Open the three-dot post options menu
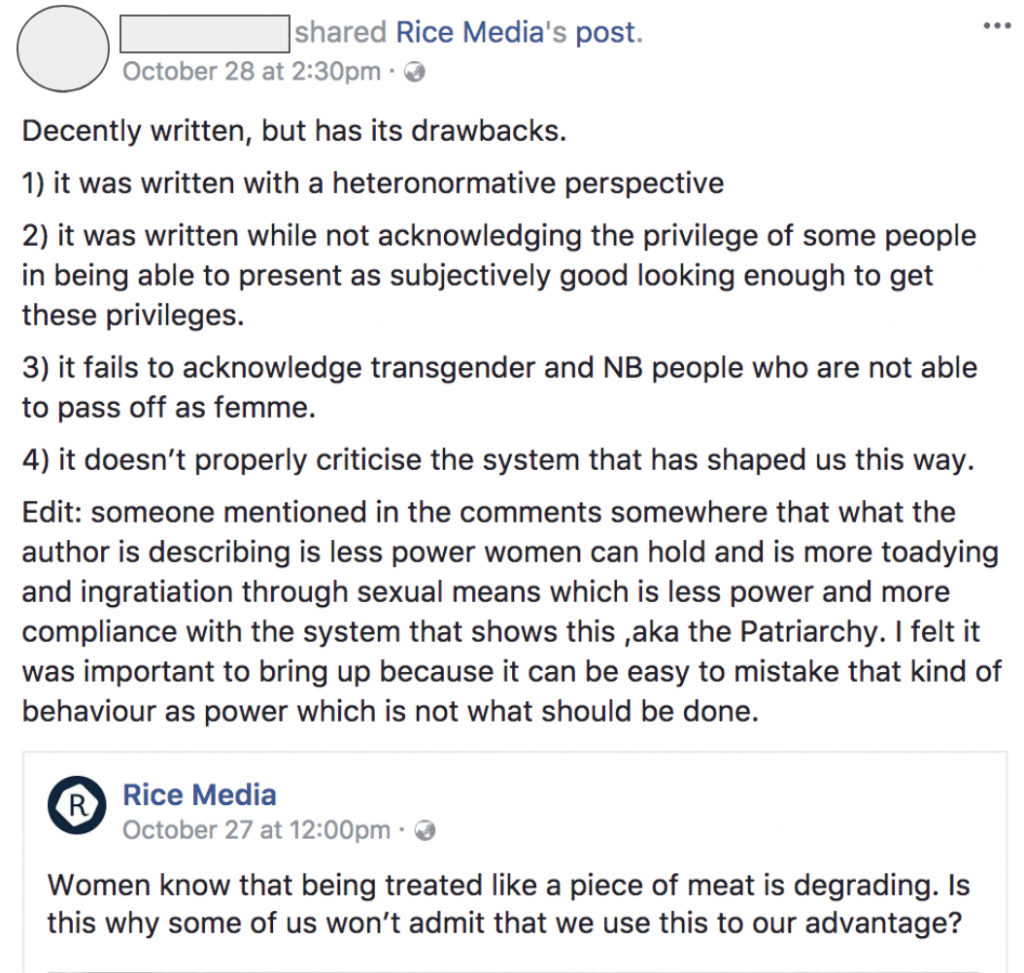1024x973 pixels. pos(997,26)
